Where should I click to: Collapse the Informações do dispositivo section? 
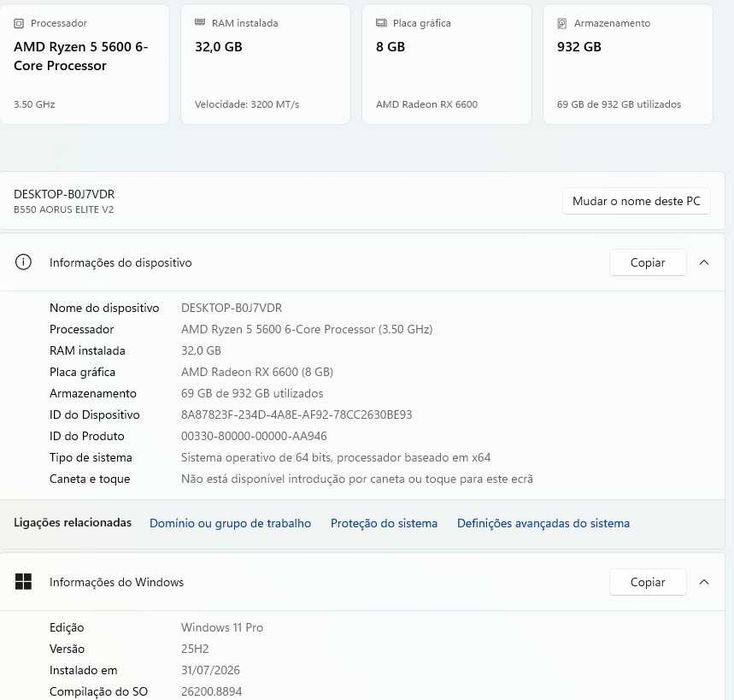(x=704, y=263)
